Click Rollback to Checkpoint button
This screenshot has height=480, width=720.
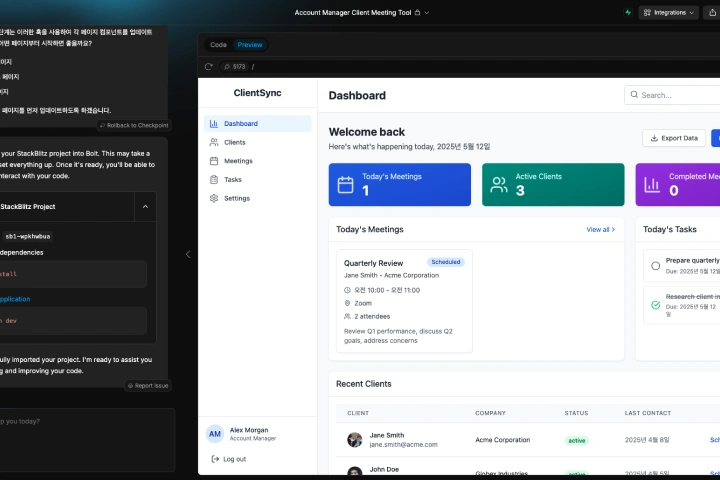134,125
